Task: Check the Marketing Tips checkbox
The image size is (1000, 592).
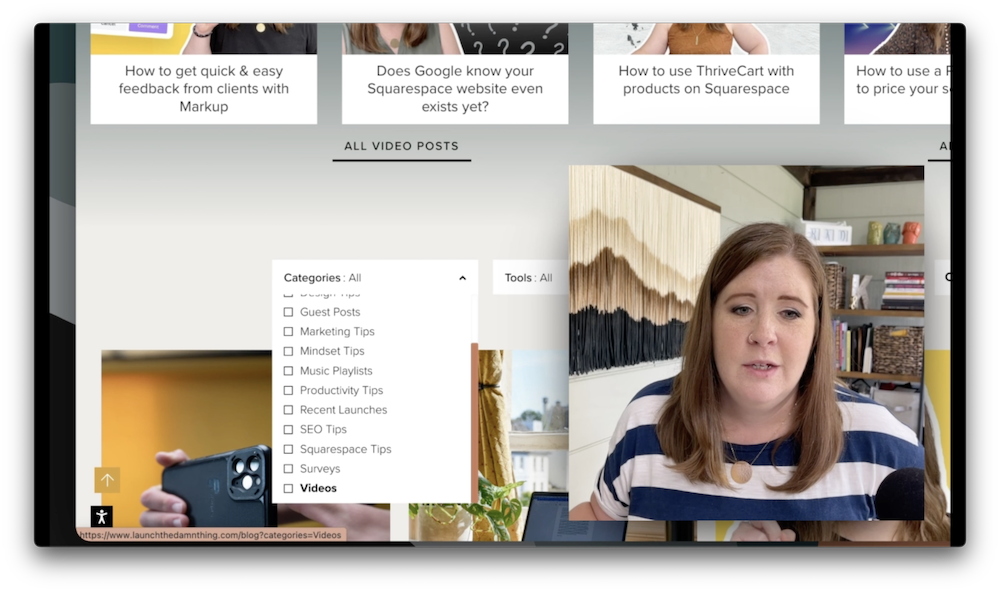Action: point(288,332)
